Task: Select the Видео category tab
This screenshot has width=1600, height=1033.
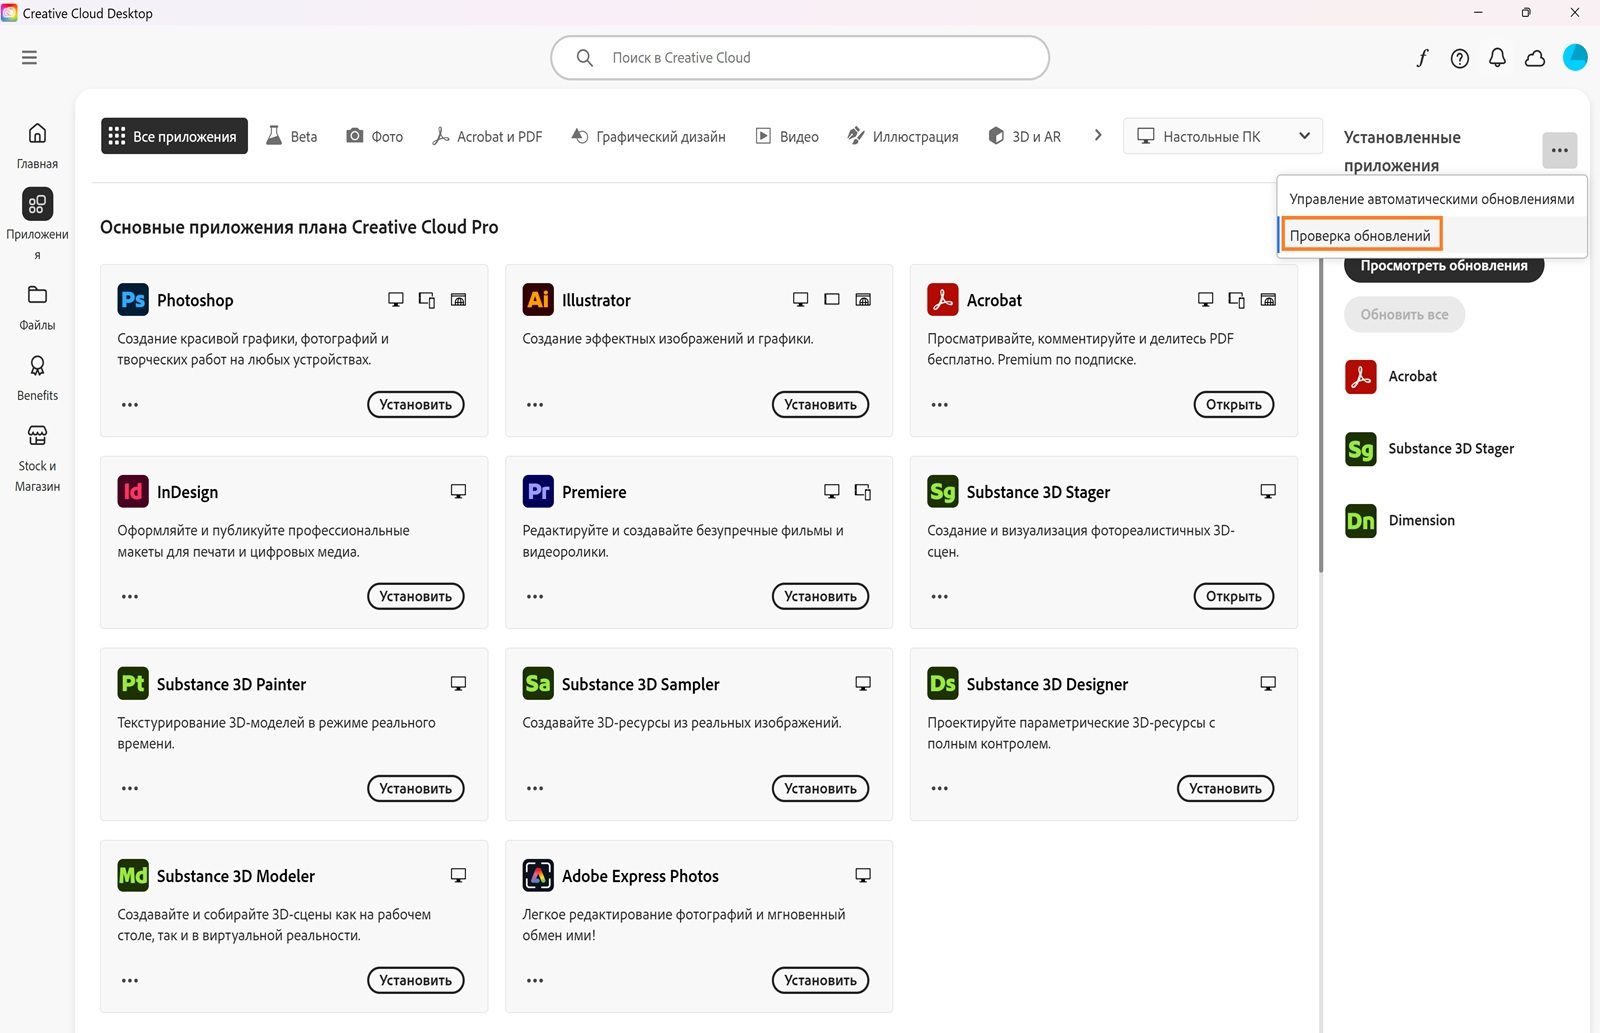Action: pyautogui.click(x=787, y=136)
